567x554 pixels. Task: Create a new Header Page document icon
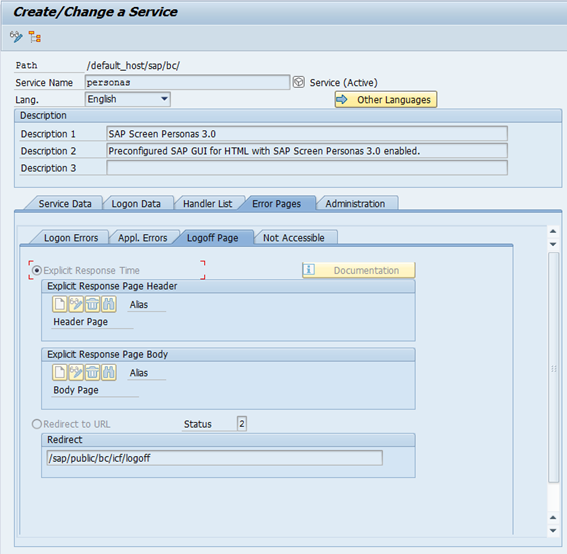click(60, 304)
